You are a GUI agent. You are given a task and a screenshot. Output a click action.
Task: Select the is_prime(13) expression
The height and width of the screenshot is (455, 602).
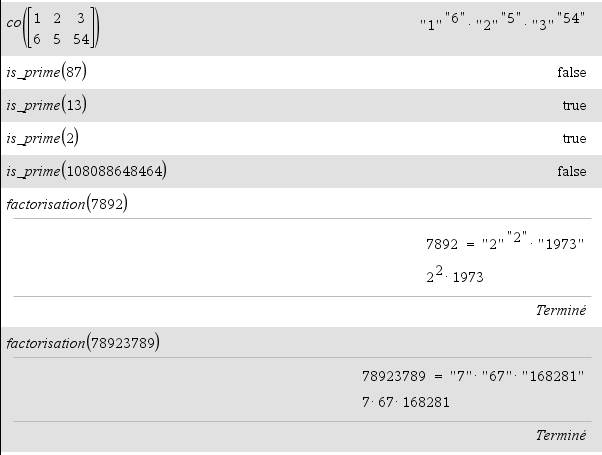(46, 105)
